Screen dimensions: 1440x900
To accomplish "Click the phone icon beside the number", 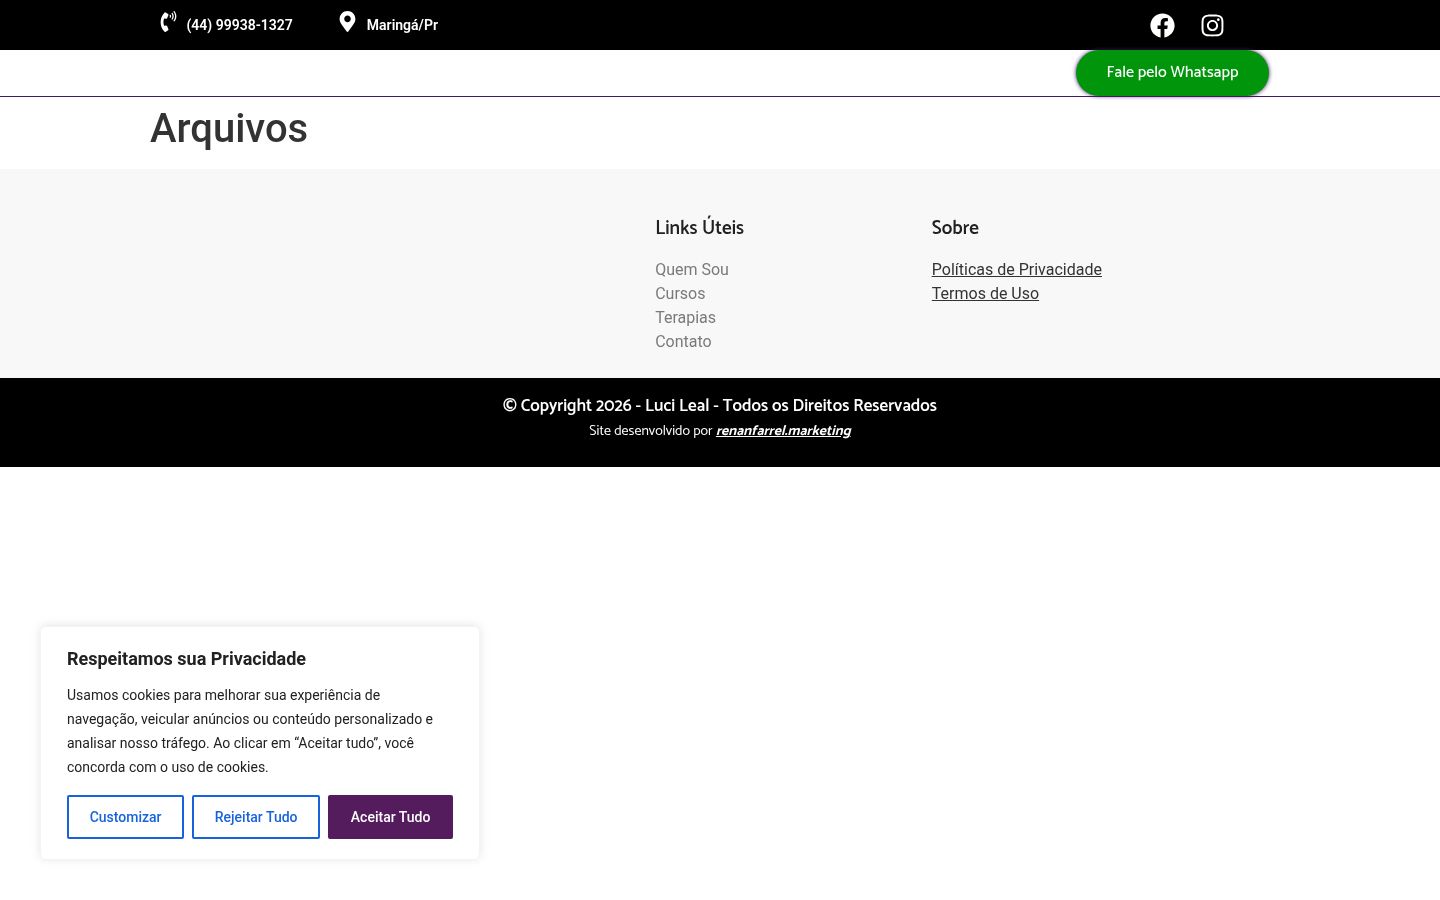I will tap(168, 22).
